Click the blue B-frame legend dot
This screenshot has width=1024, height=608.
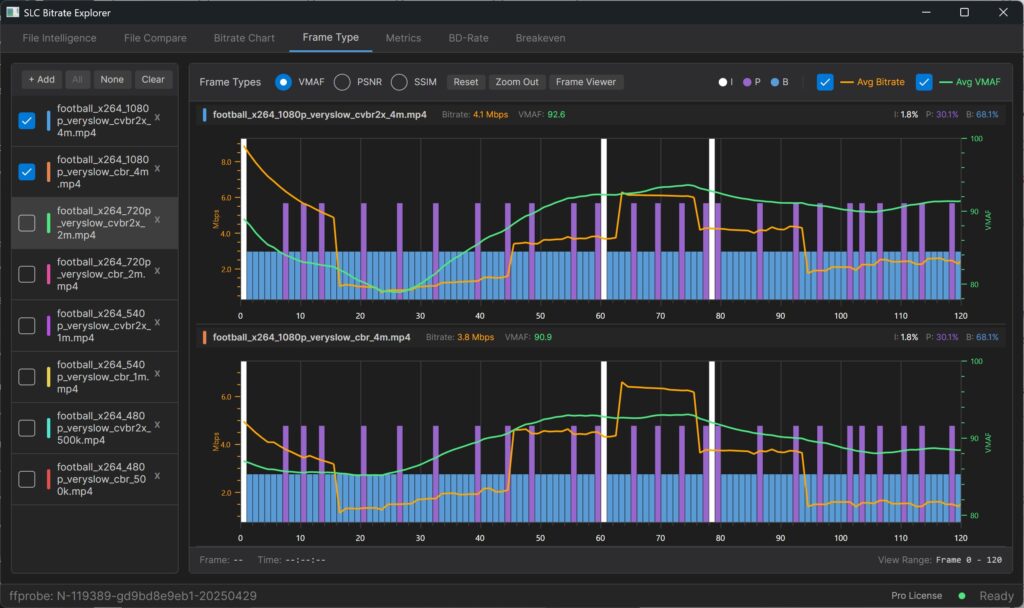pos(775,82)
